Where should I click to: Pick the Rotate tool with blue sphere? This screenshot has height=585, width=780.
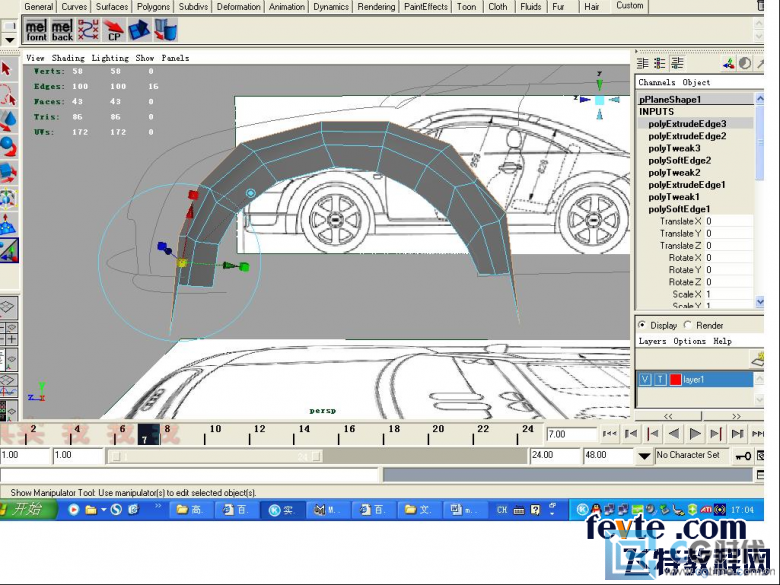click(7, 147)
